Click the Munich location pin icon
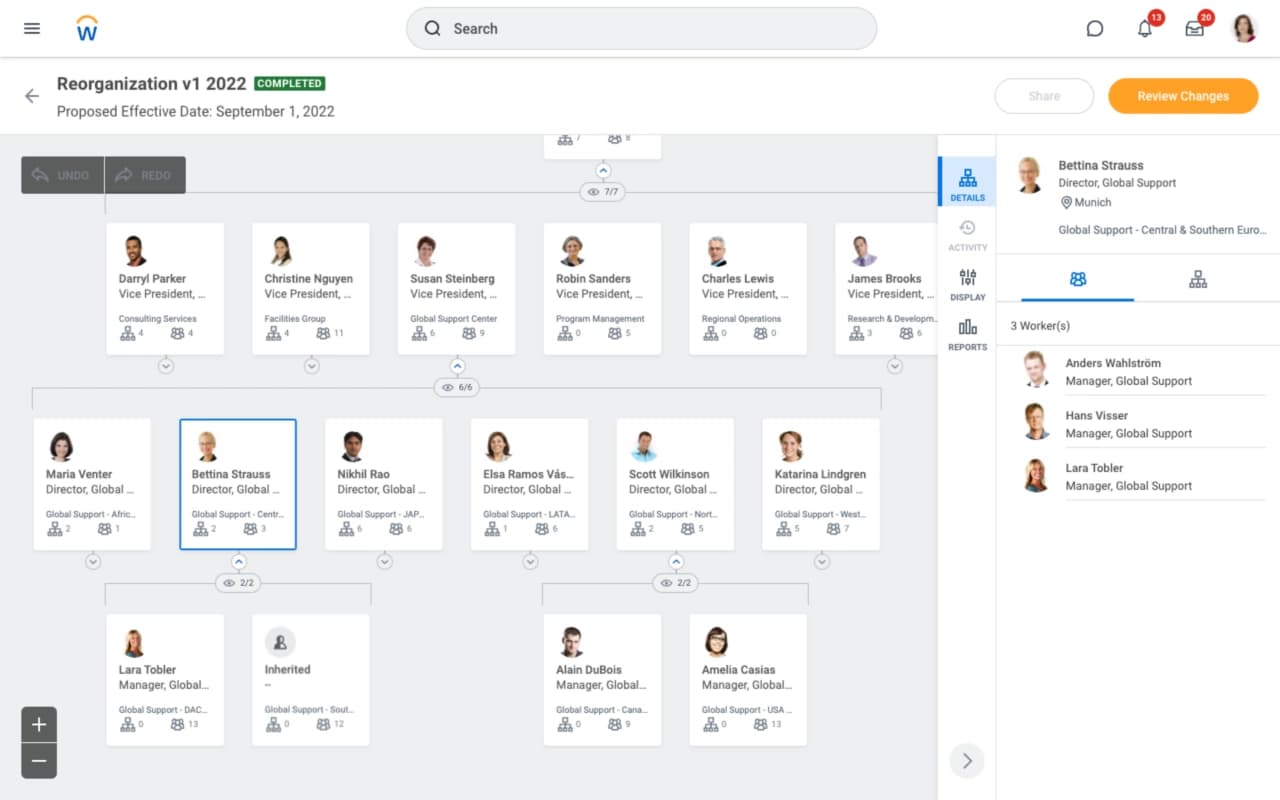The width and height of the screenshot is (1280, 800). pos(1066,202)
